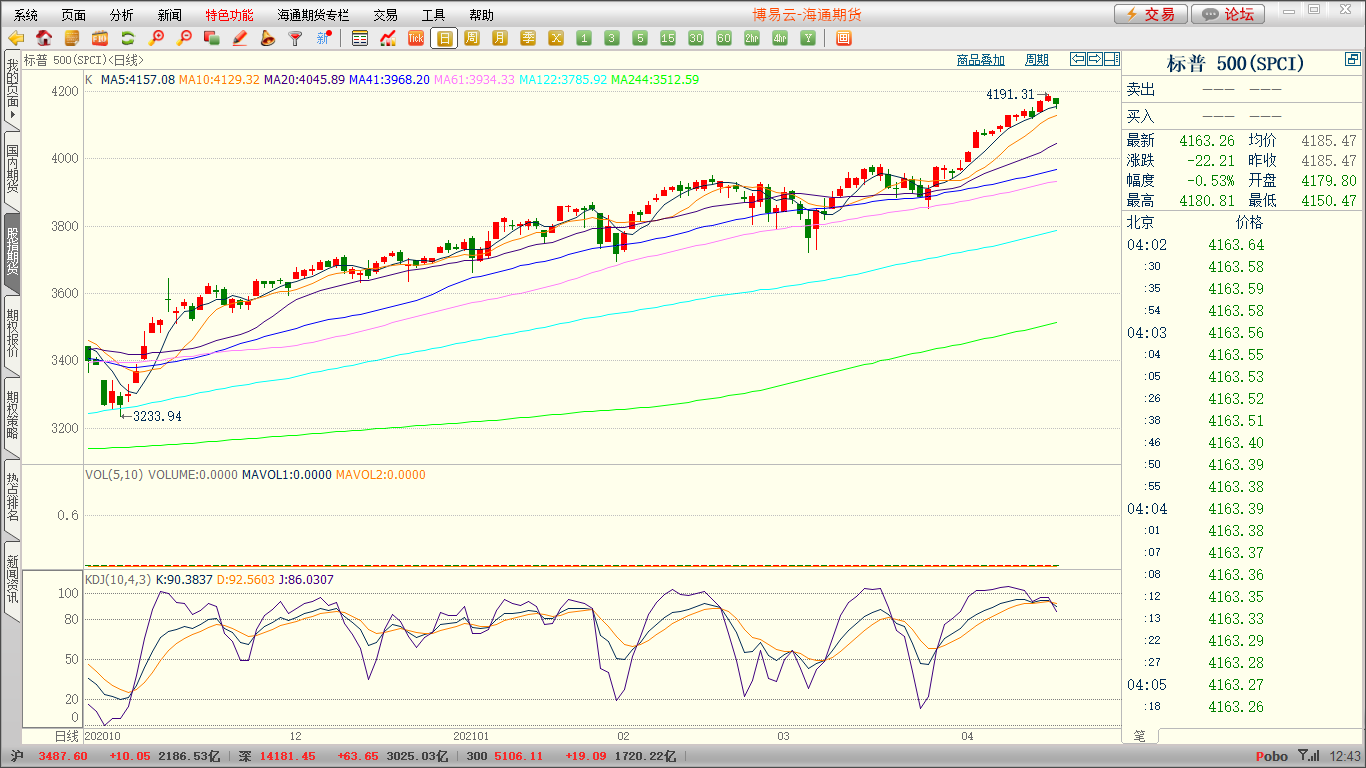Switch to 30-minute period
This screenshot has width=1366, height=768.
pos(696,38)
